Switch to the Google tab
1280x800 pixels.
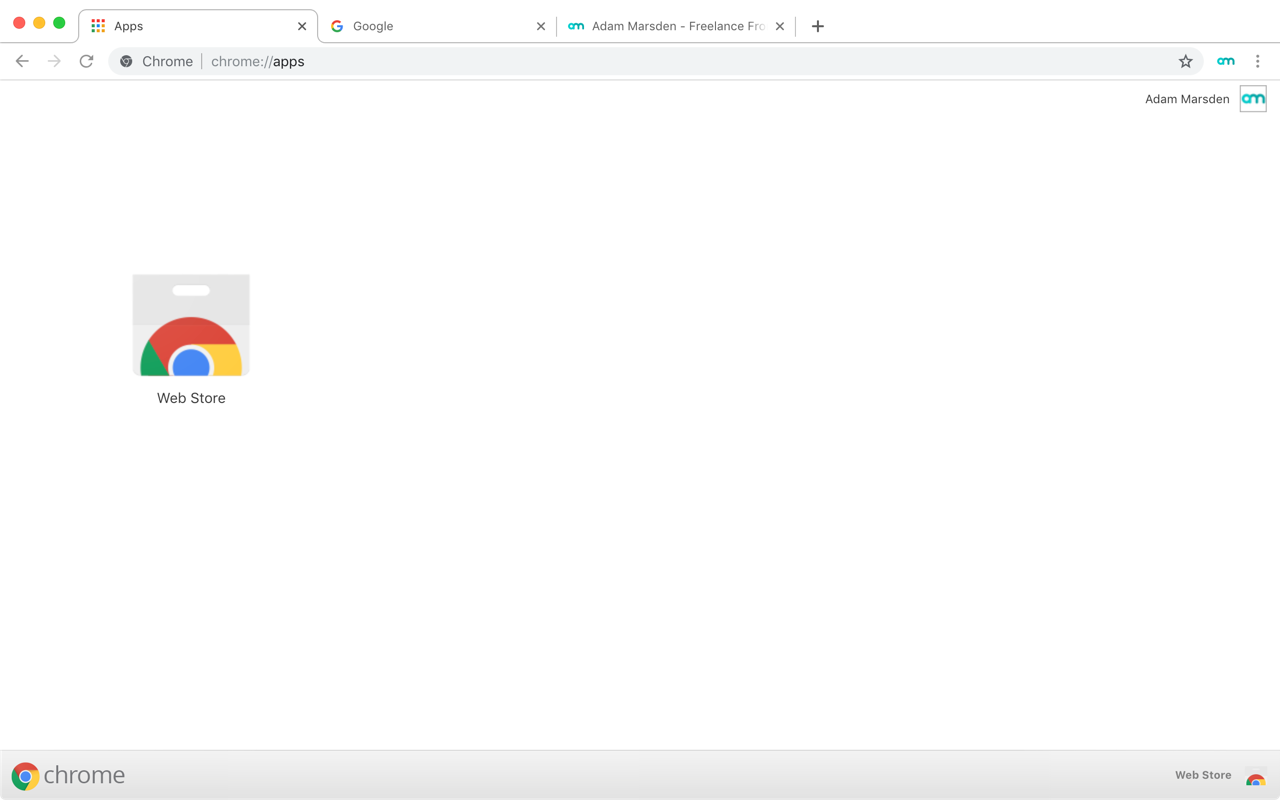[x=430, y=26]
